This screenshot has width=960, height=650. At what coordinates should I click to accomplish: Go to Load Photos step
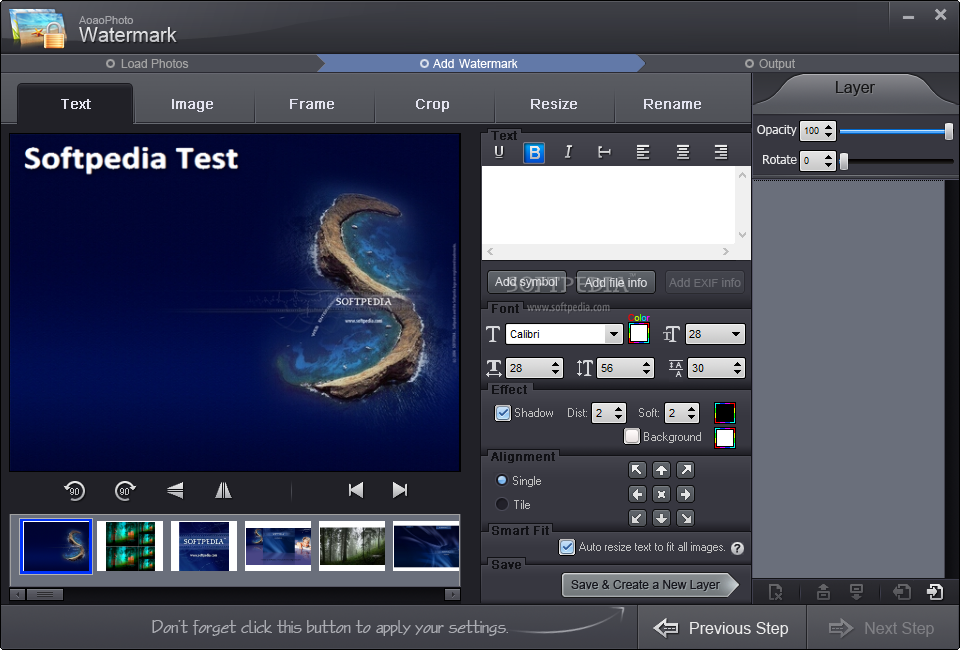coord(147,64)
